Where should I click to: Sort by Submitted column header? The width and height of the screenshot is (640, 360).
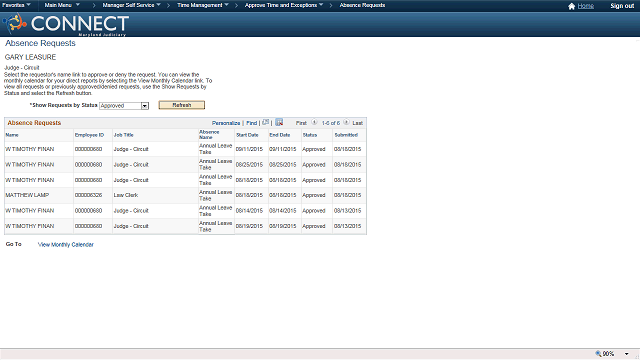pyautogui.click(x=346, y=135)
